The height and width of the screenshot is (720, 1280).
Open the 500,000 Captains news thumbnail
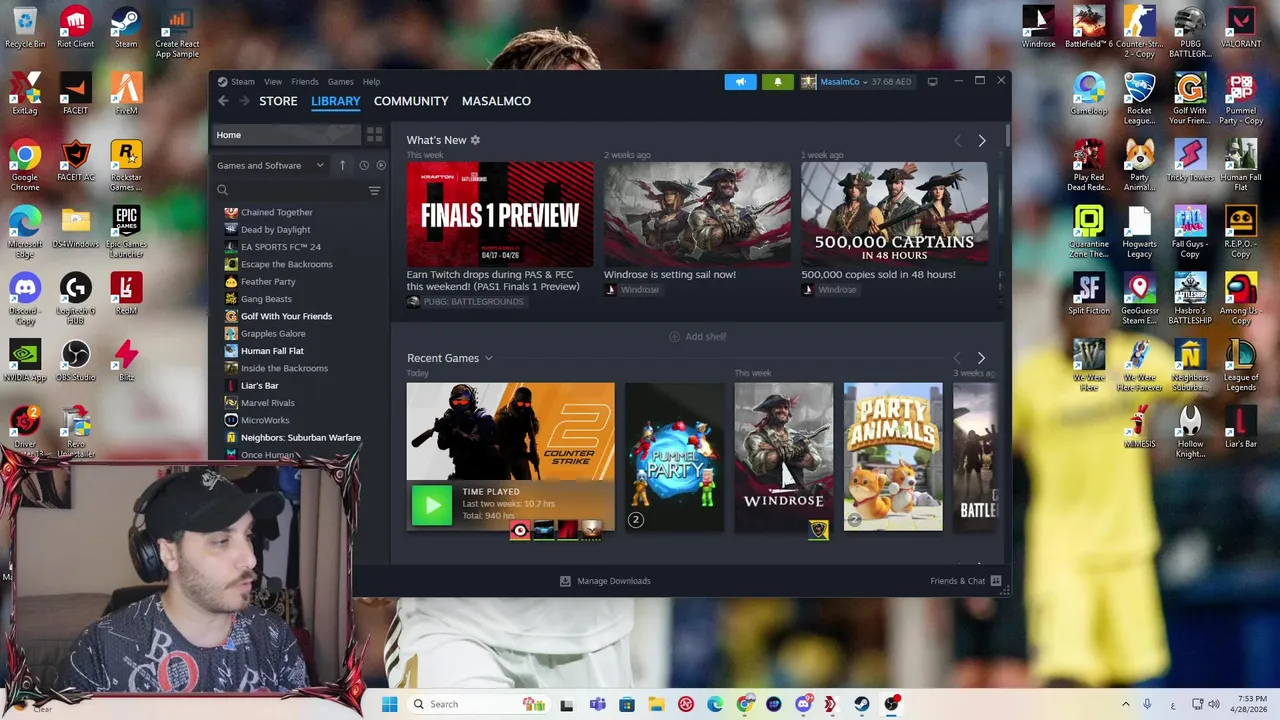(x=894, y=214)
